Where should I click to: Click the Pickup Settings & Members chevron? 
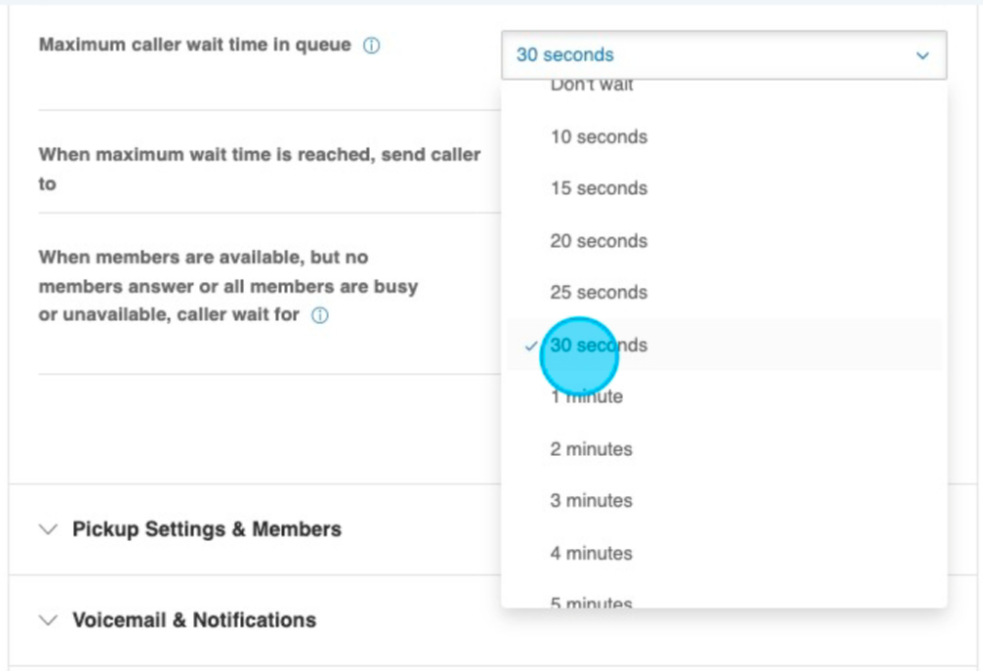point(48,530)
